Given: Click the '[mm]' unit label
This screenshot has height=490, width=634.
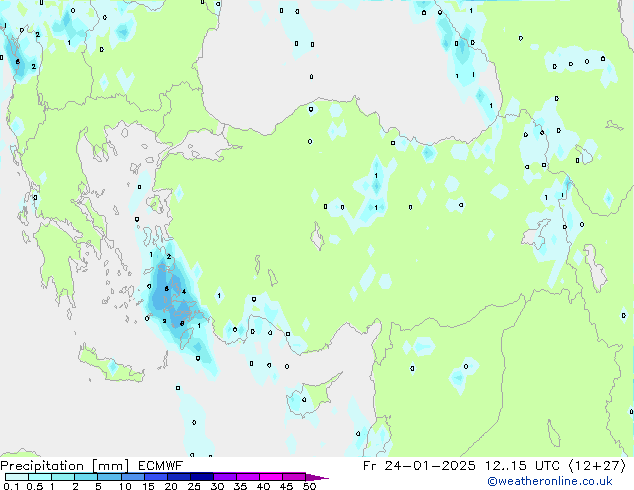Looking at the screenshot, I should (110, 466).
